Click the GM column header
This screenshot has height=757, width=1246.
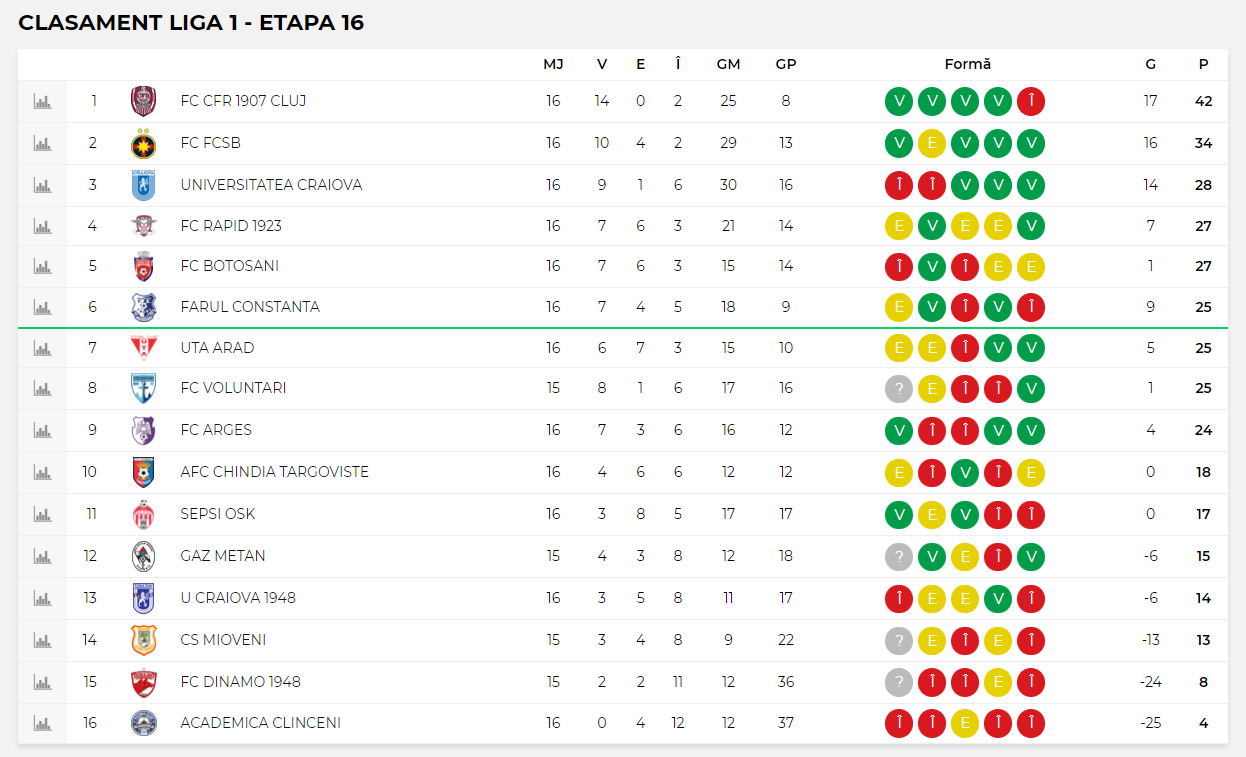728,64
